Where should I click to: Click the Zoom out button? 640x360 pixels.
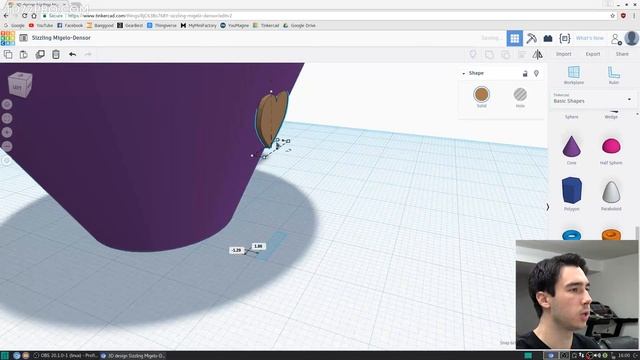(7, 146)
